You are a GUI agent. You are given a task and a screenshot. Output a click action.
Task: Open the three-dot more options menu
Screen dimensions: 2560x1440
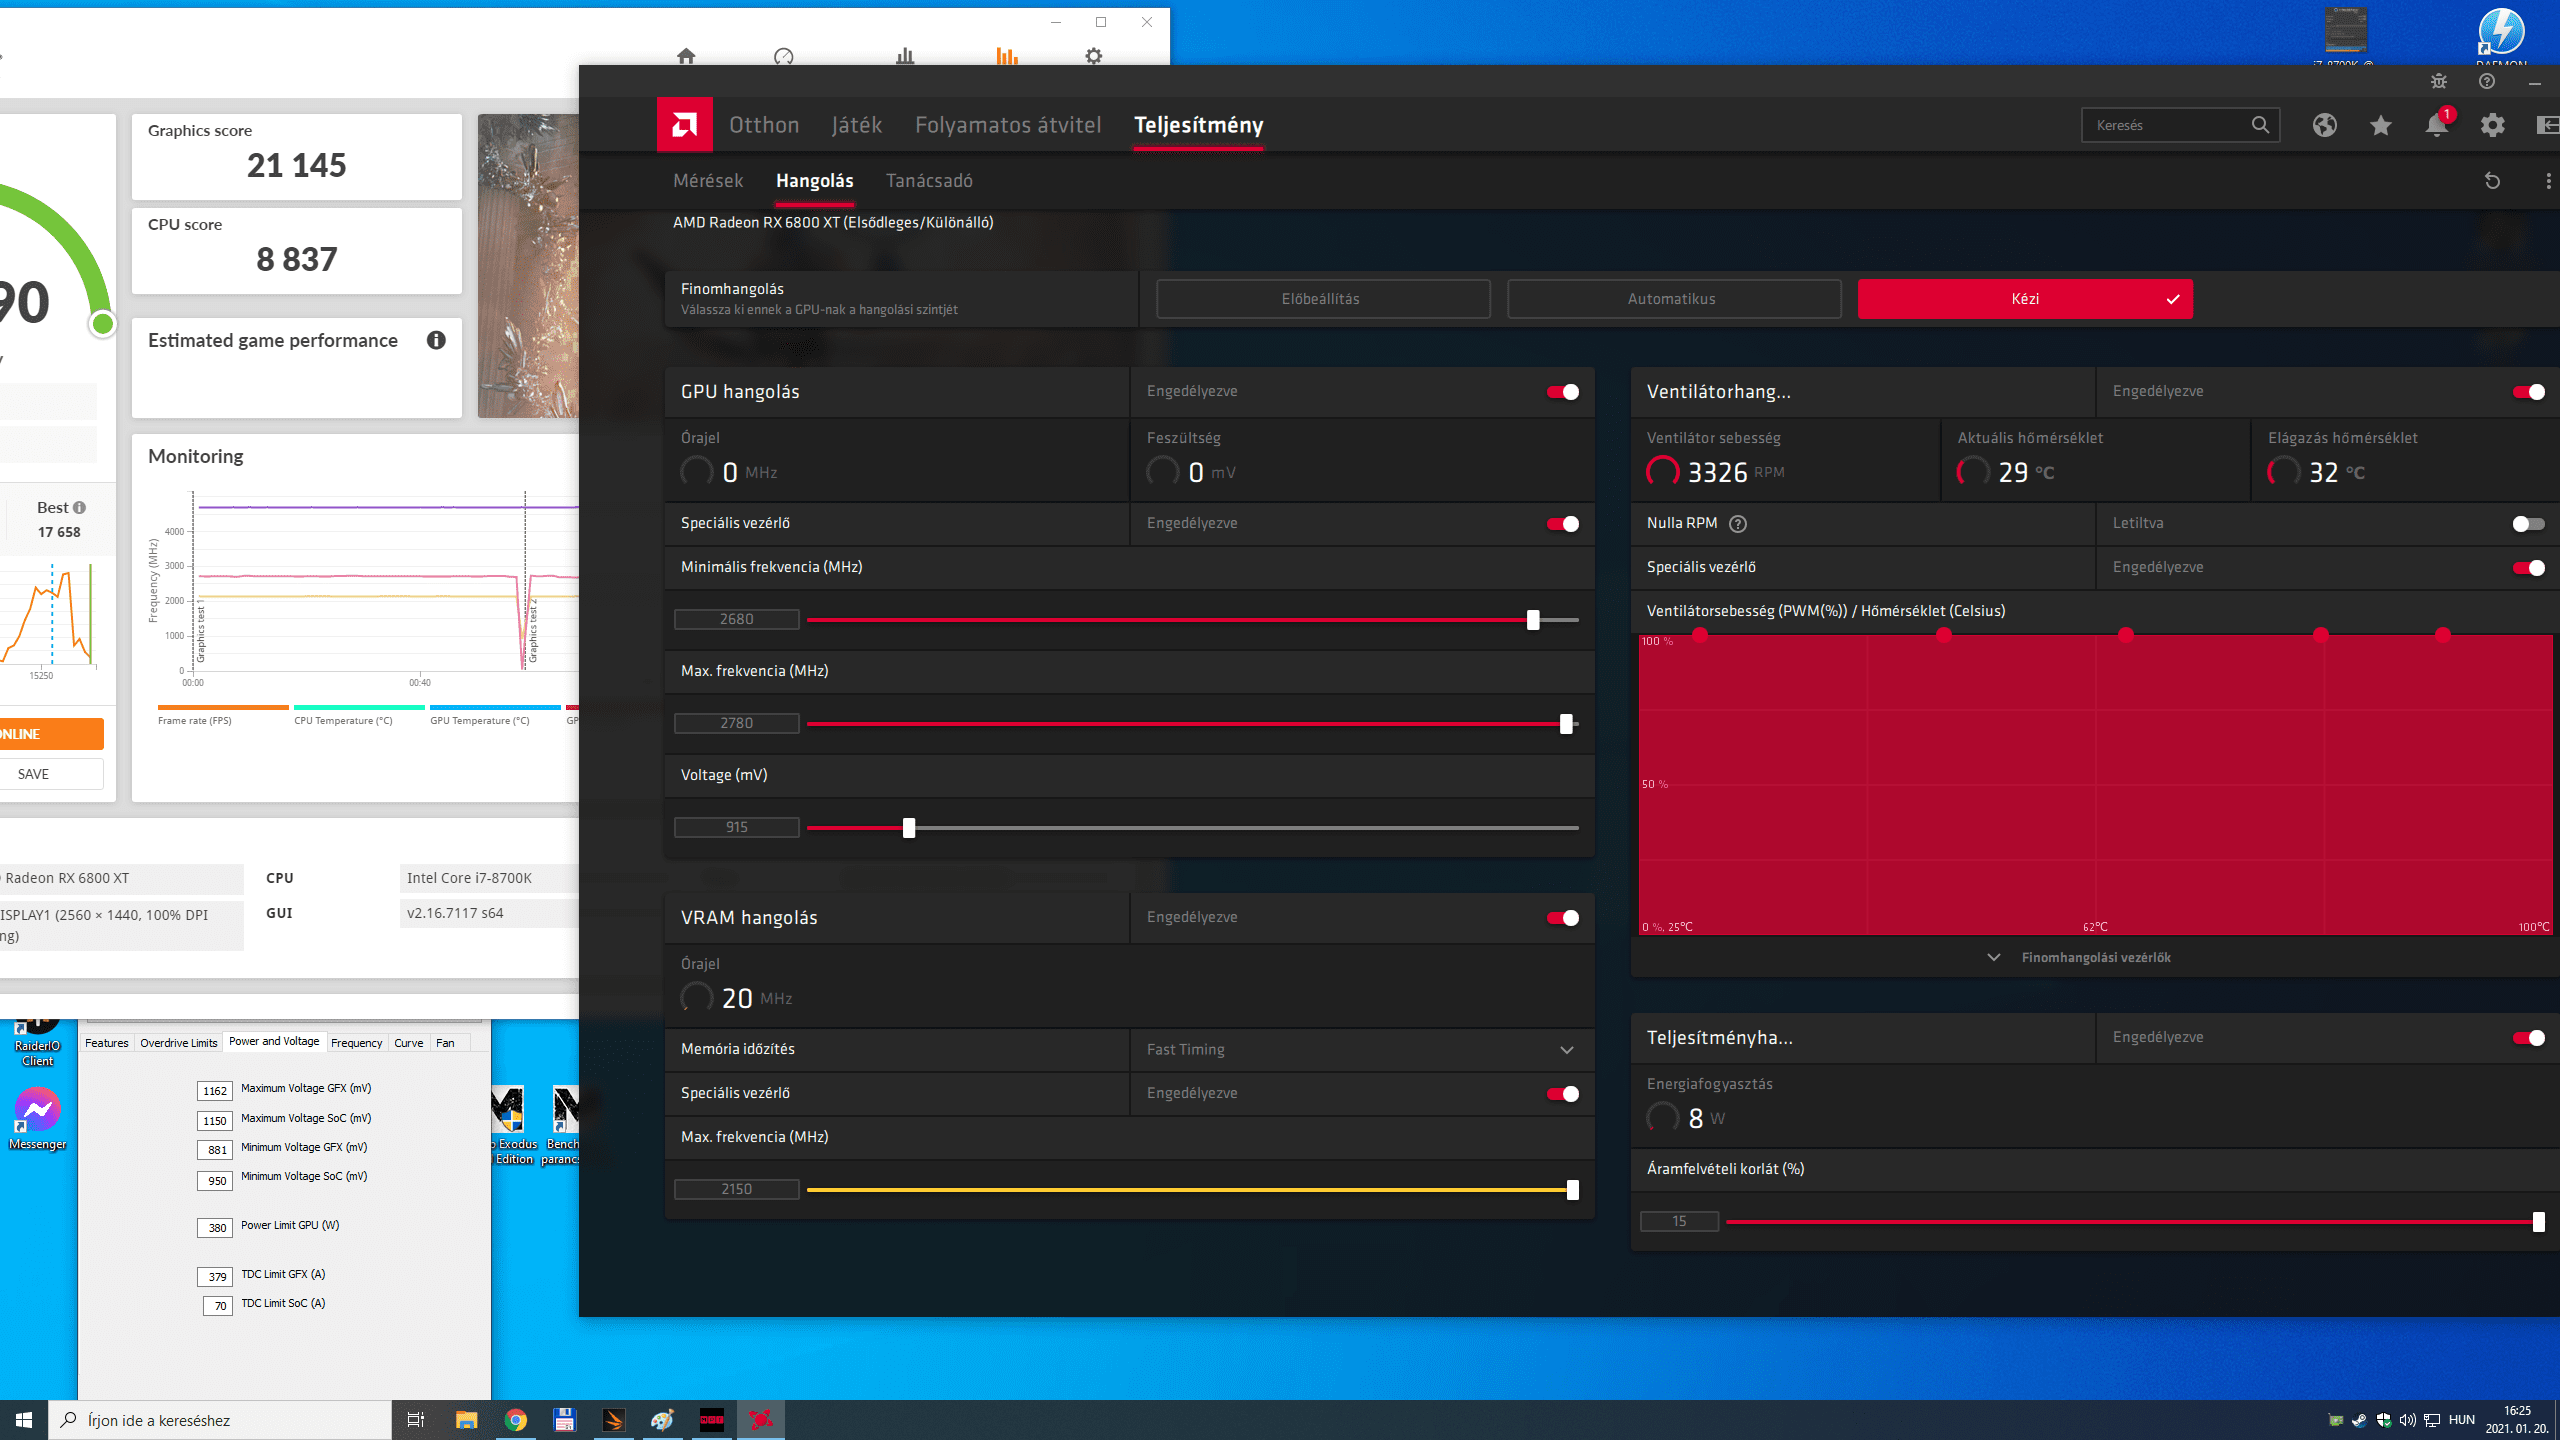(2547, 181)
